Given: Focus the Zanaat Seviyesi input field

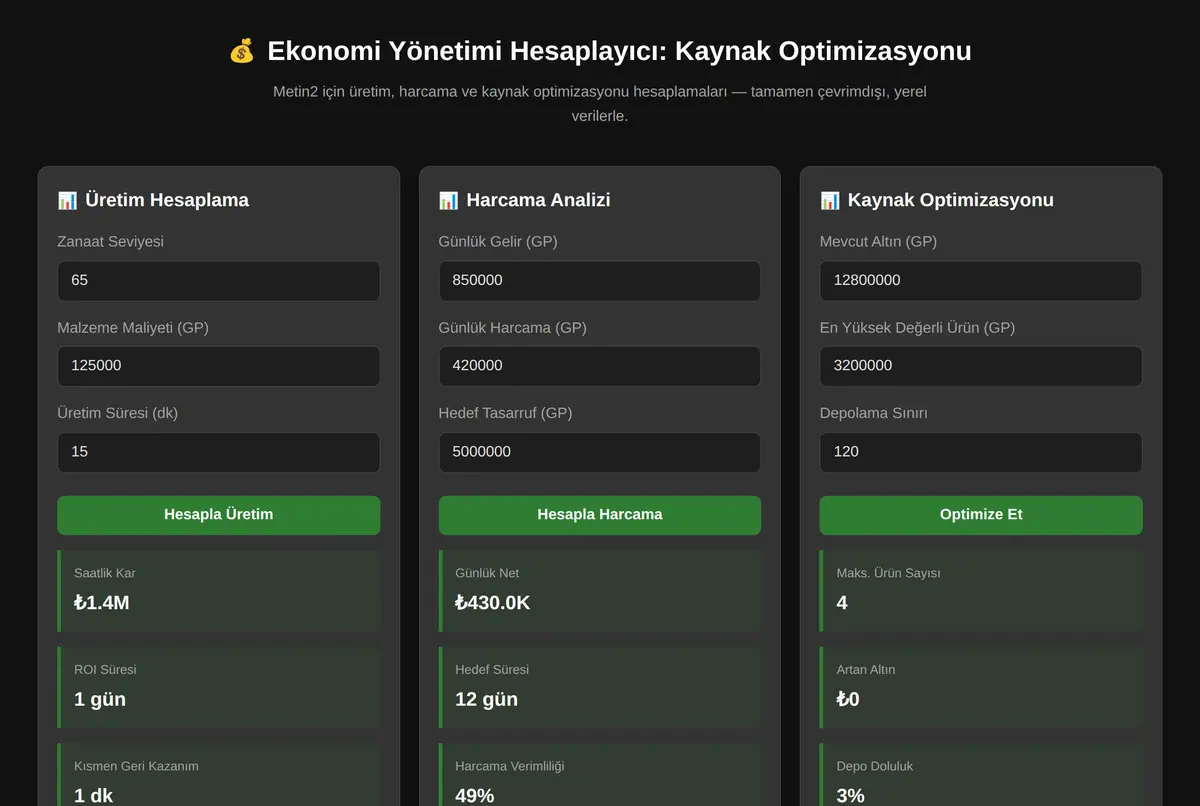Looking at the screenshot, I should click(x=219, y=281).
